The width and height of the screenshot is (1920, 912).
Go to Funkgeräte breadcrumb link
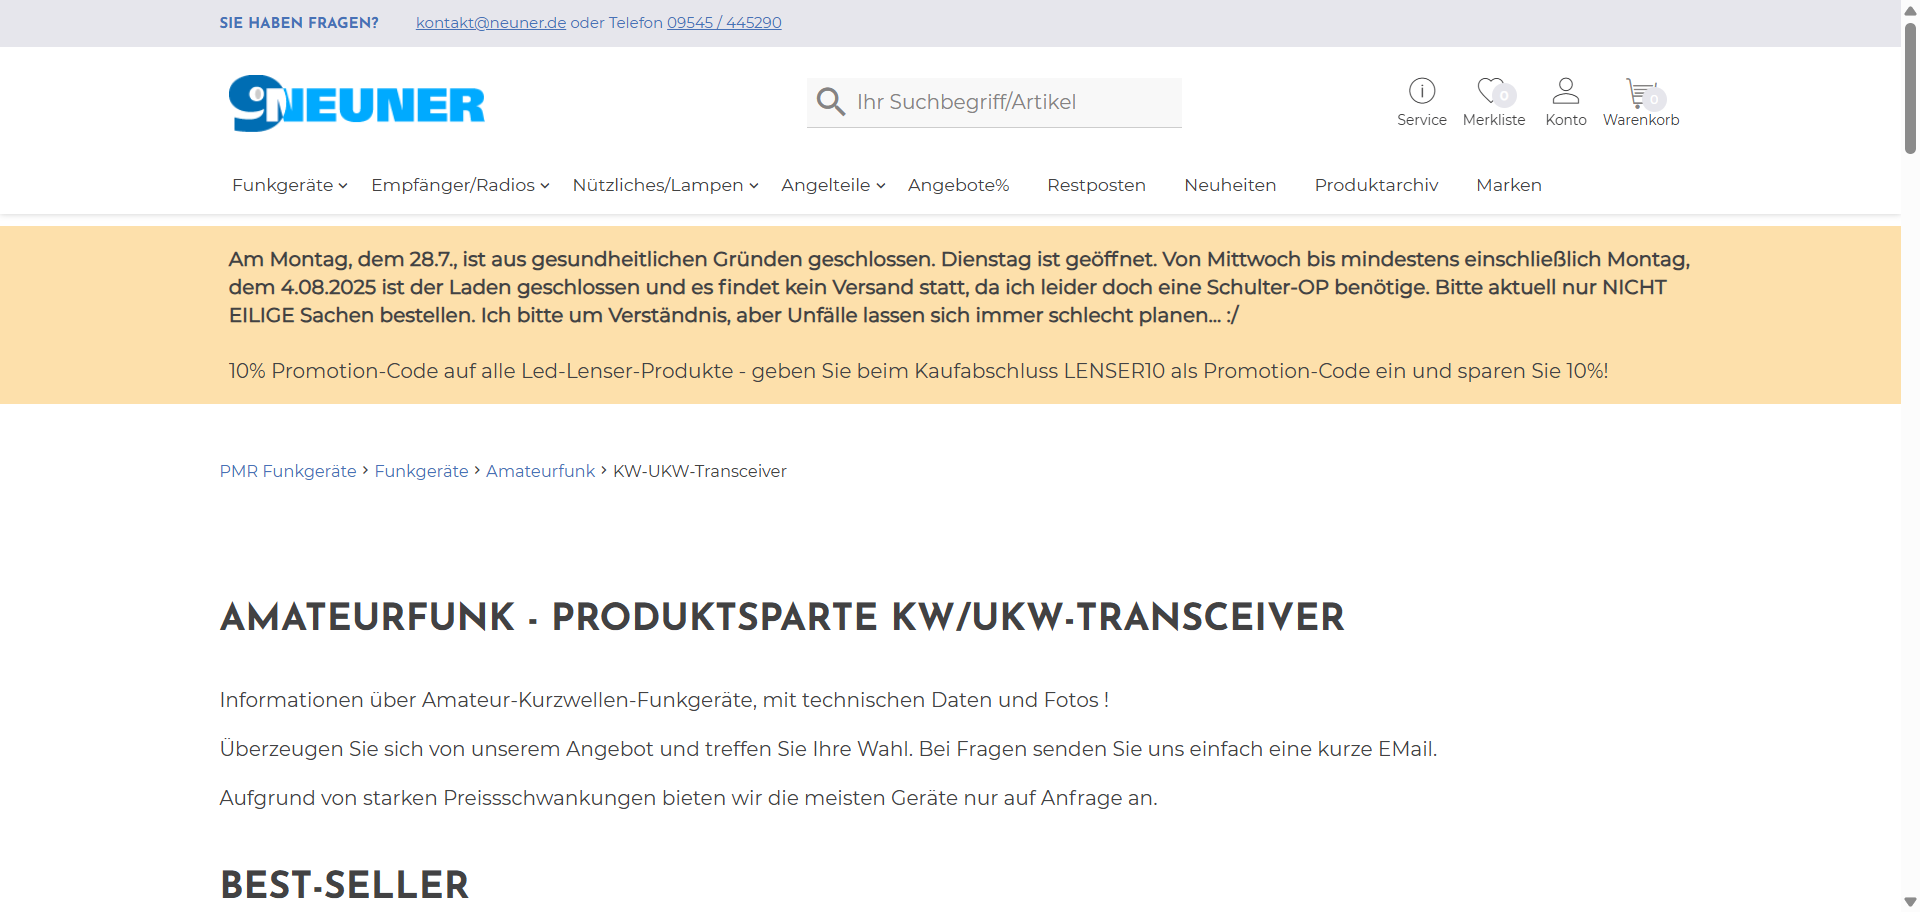[421, 471]
